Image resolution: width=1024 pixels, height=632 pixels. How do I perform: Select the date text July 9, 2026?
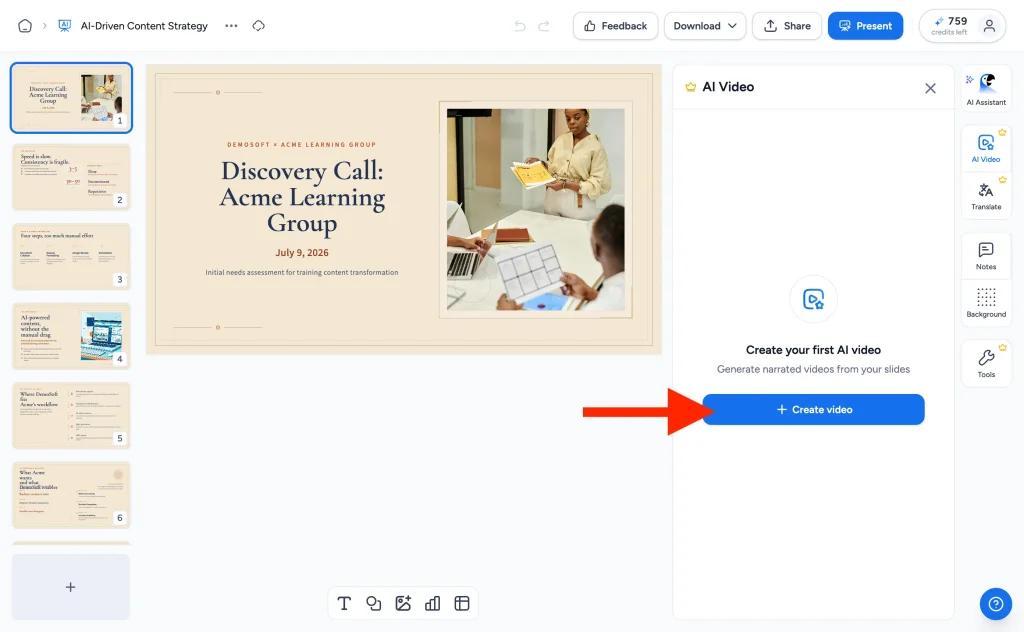[302, 253]
